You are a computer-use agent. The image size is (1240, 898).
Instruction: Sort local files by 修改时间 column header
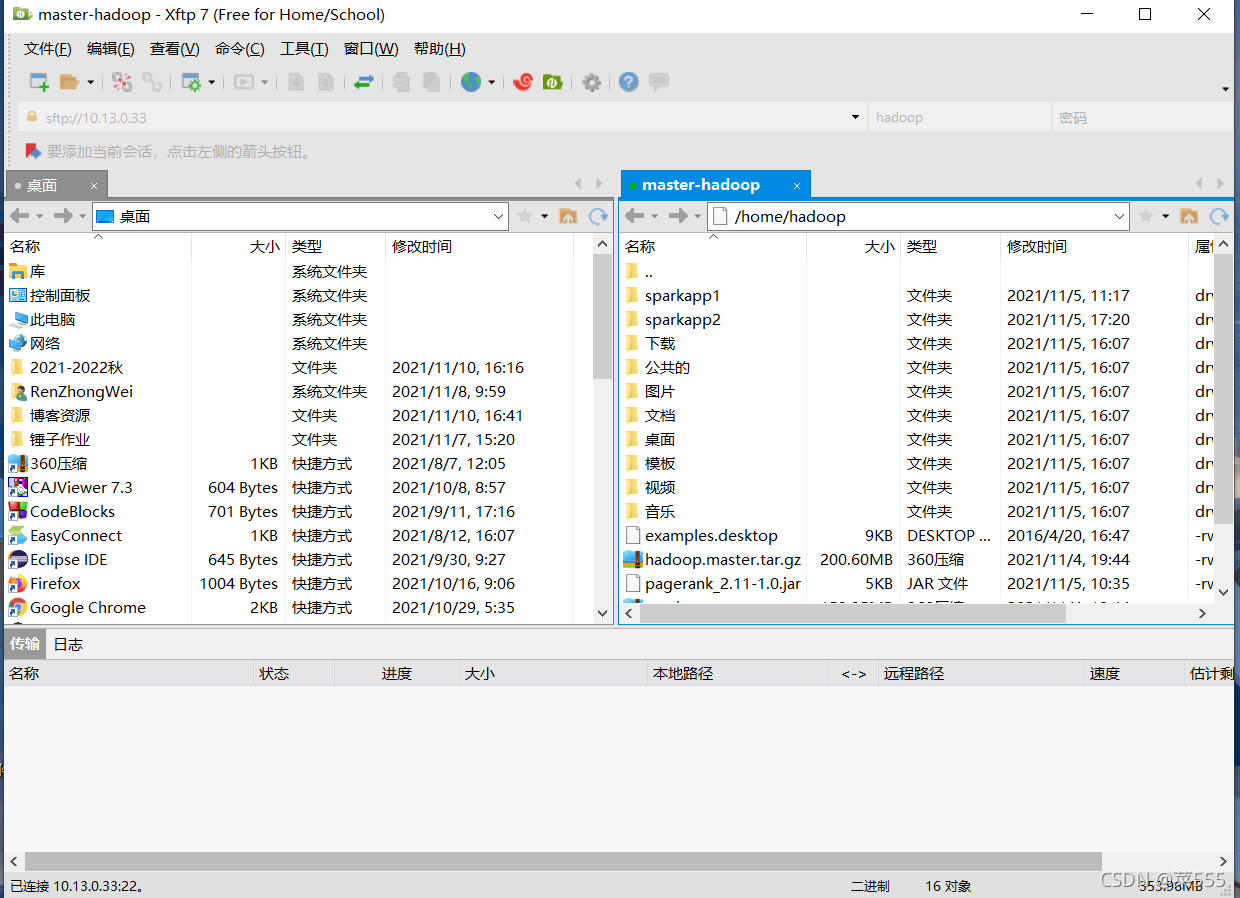tap(480, 246)
